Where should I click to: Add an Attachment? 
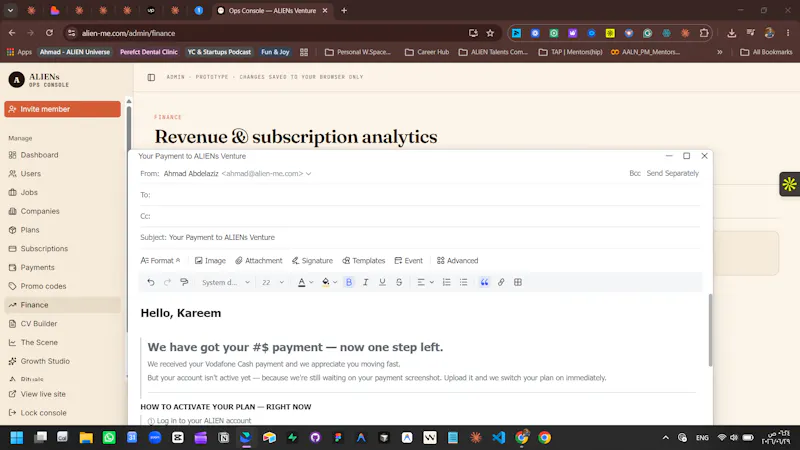(x=259, y=261)
